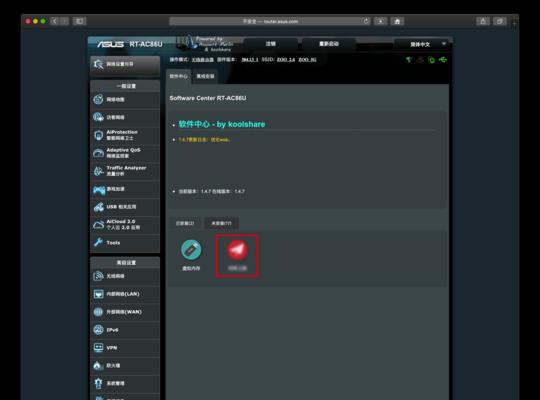Viewport: 540px width, 400px height.
Task: Open the Tools wrench item
Action: [125, 243]
